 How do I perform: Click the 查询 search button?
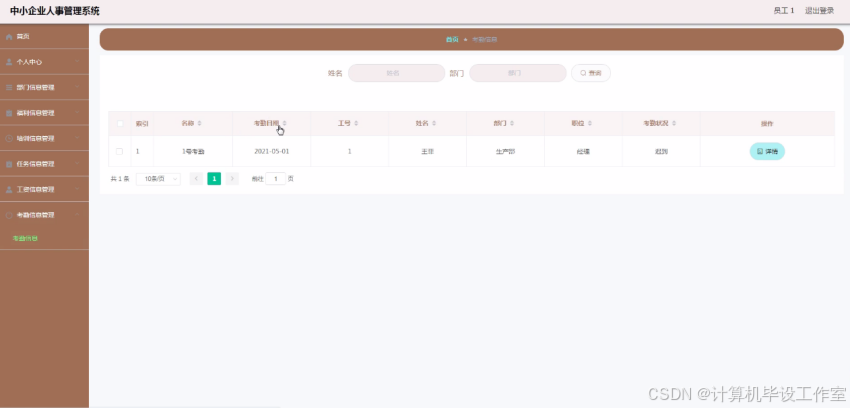591,73
